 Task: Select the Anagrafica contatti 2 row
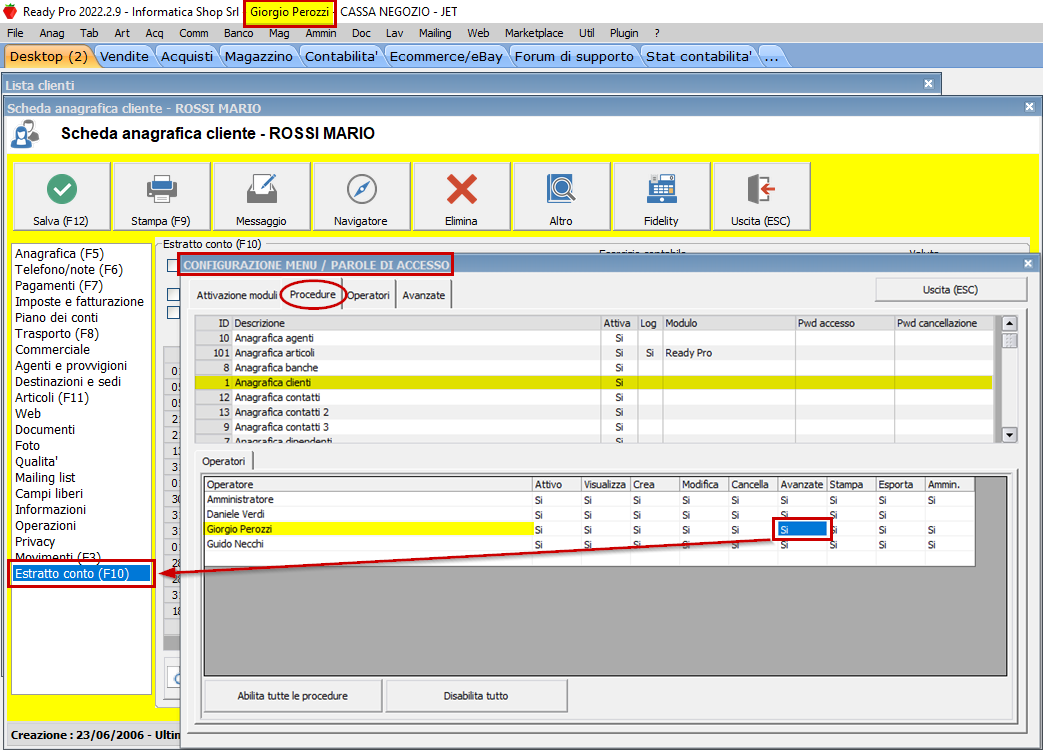click(593, 412)
